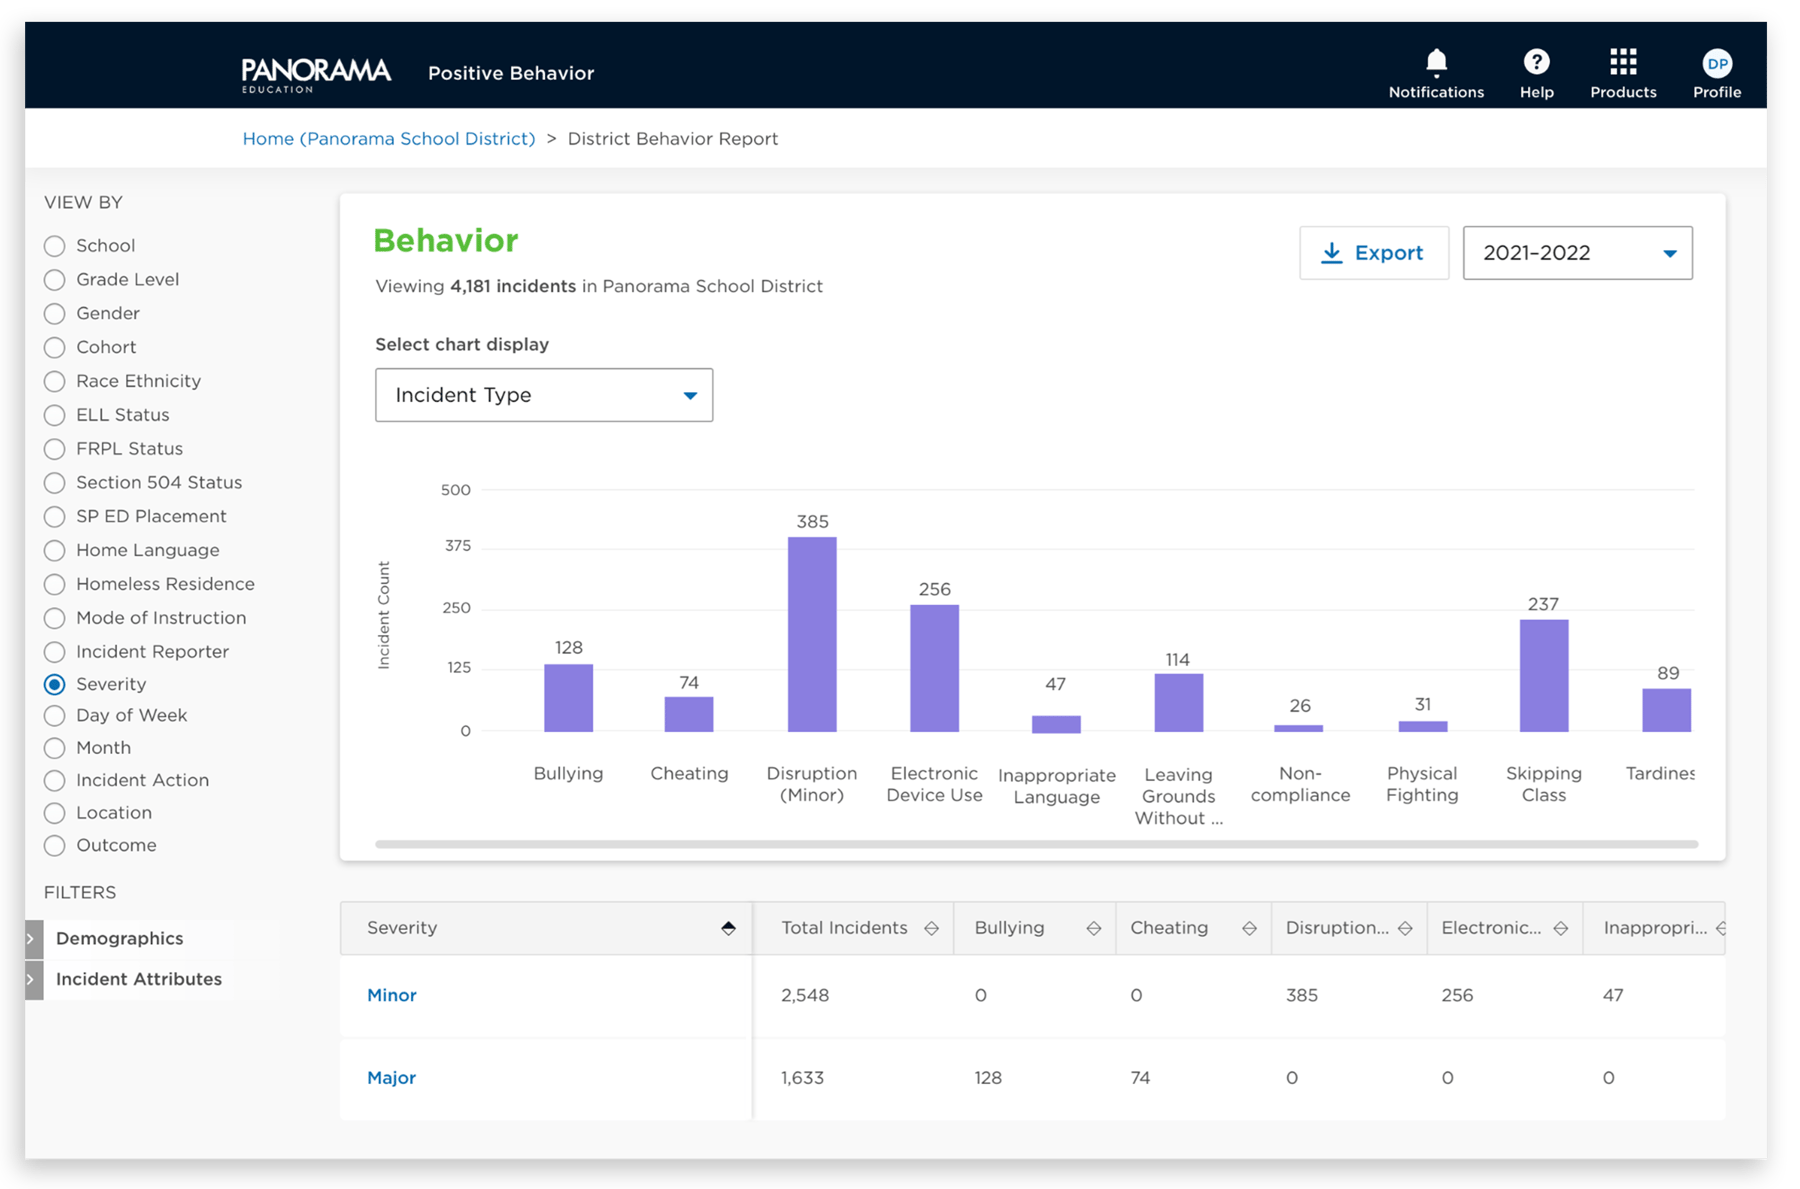Click the sort arrows on the Bullying column
The height and width of the screenshot is (1189, 1800).
tap(1092, 928)
